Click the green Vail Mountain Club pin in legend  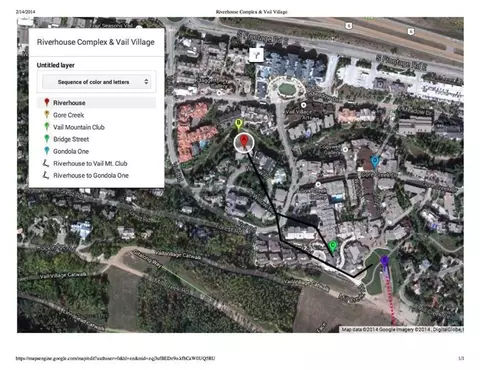tap(47, 126)
